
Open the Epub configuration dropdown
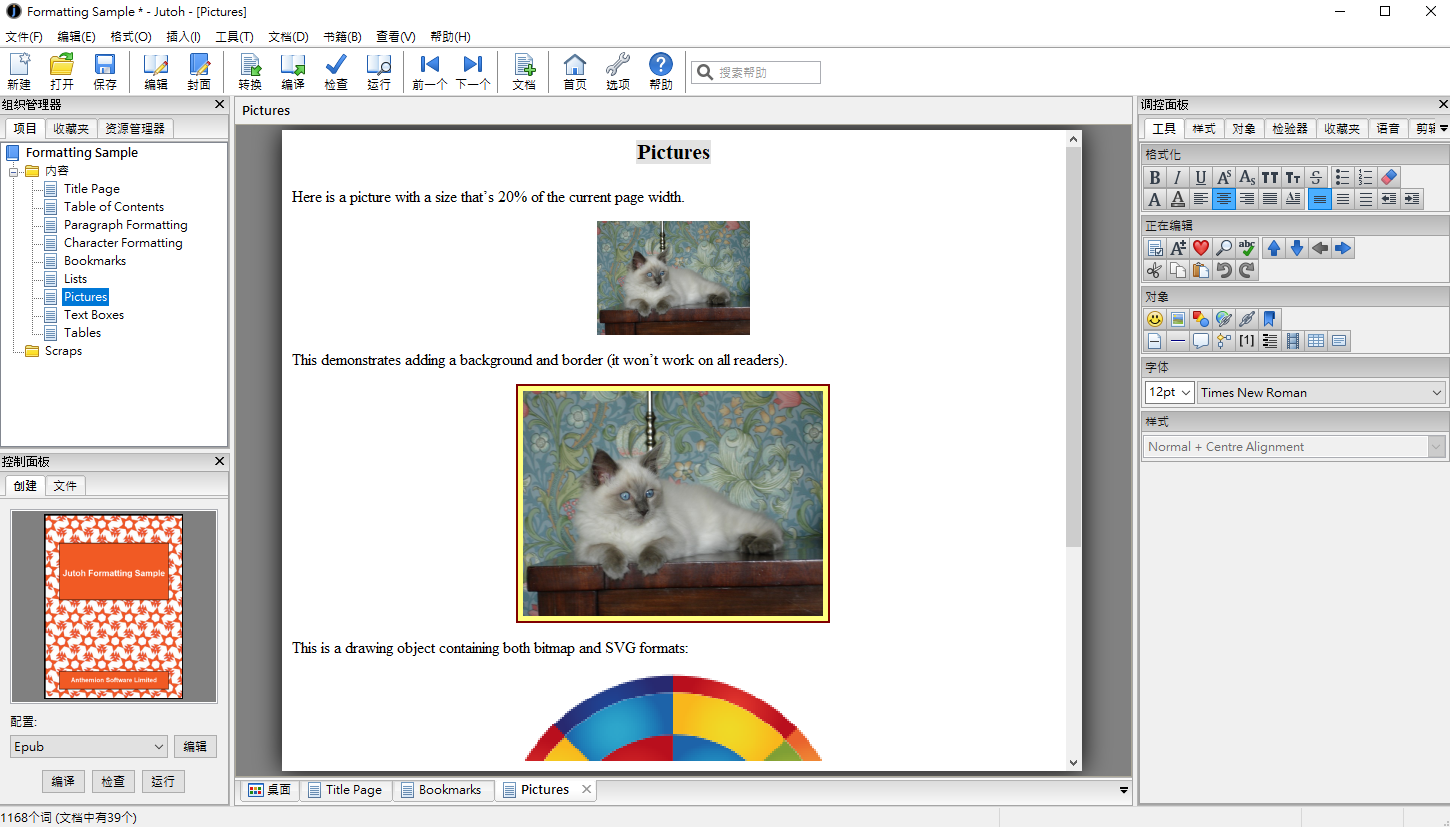pos(89,747)
